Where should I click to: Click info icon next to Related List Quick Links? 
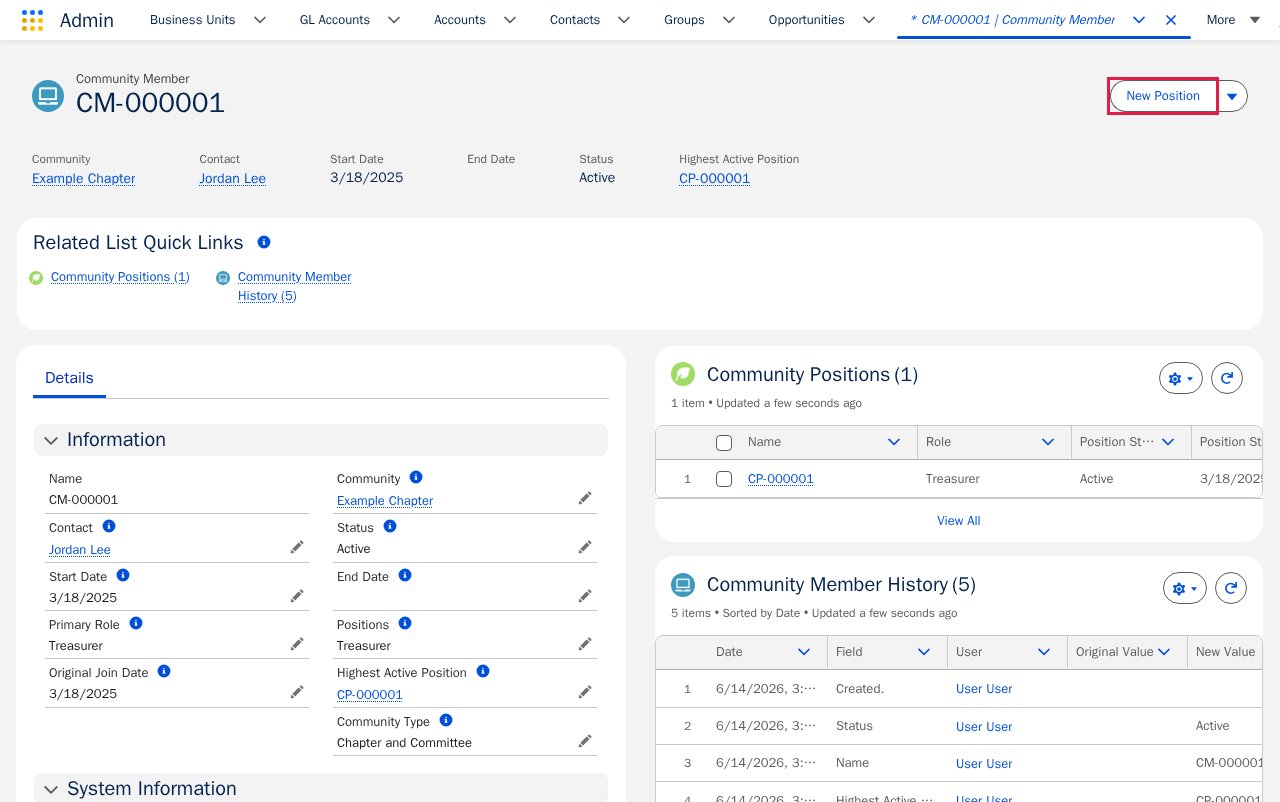pos(264,242)
